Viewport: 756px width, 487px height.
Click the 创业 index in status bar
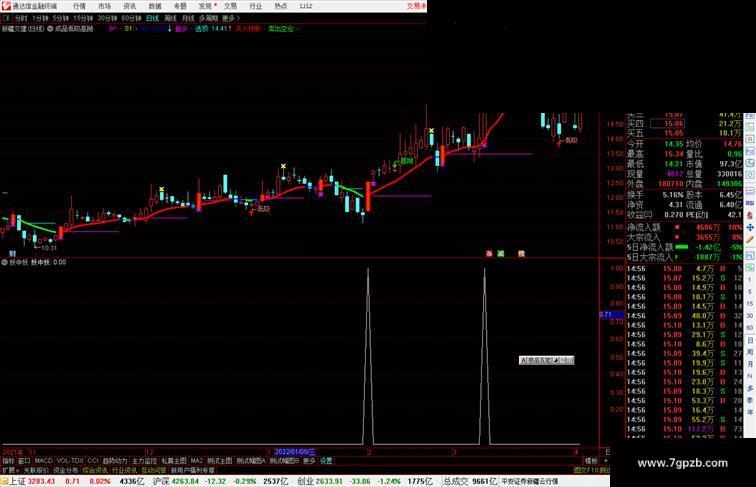[305, 481]
